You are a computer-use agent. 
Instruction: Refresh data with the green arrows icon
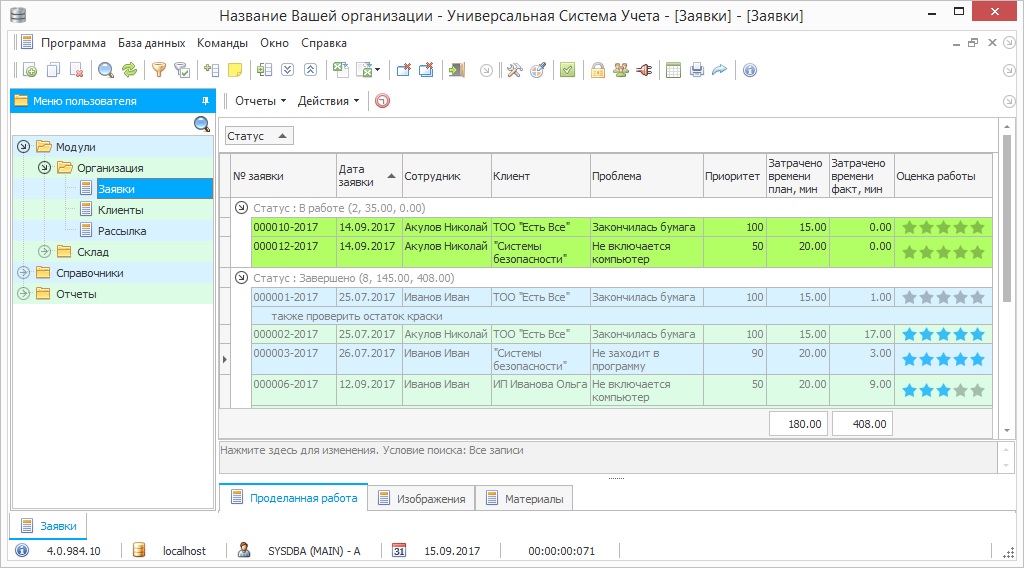point(130,71)
